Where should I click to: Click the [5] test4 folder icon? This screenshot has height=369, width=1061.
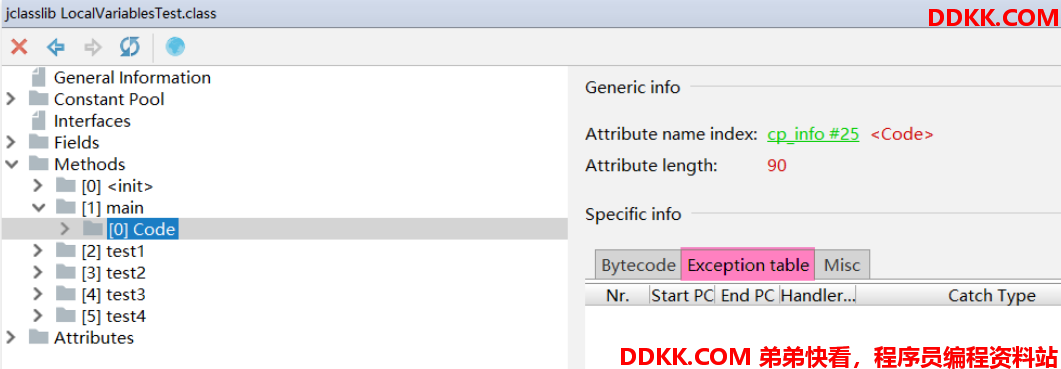(66, 316)
